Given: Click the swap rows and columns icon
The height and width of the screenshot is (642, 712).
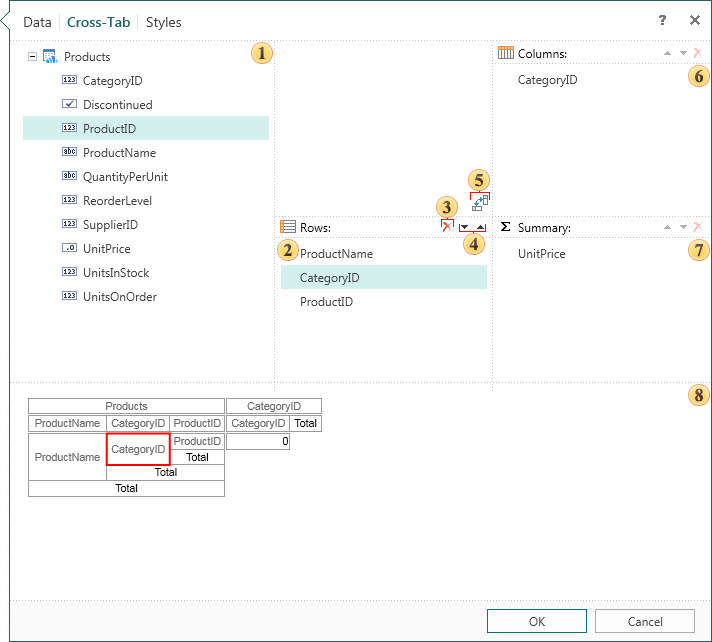Looking at the screenshot, I should point(480,202).
